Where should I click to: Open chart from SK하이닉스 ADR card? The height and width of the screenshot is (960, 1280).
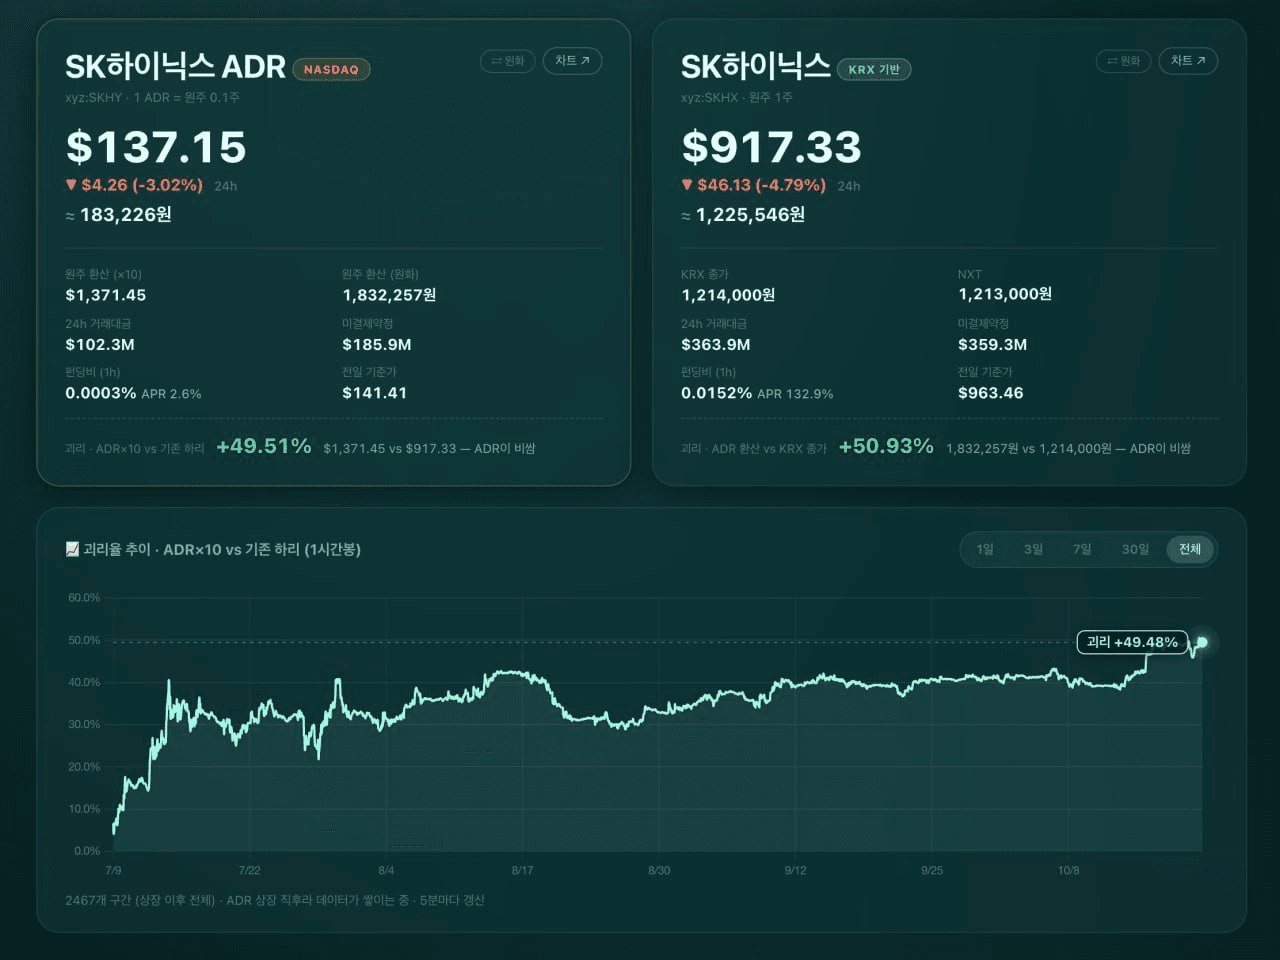pyautogui.click(x=572, y=61)
